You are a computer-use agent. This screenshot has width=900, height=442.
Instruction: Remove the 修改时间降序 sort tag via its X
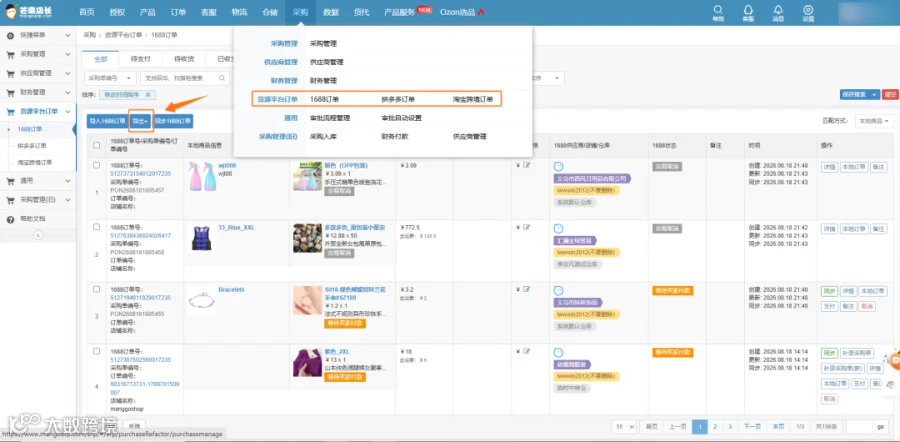click(148, 95)
